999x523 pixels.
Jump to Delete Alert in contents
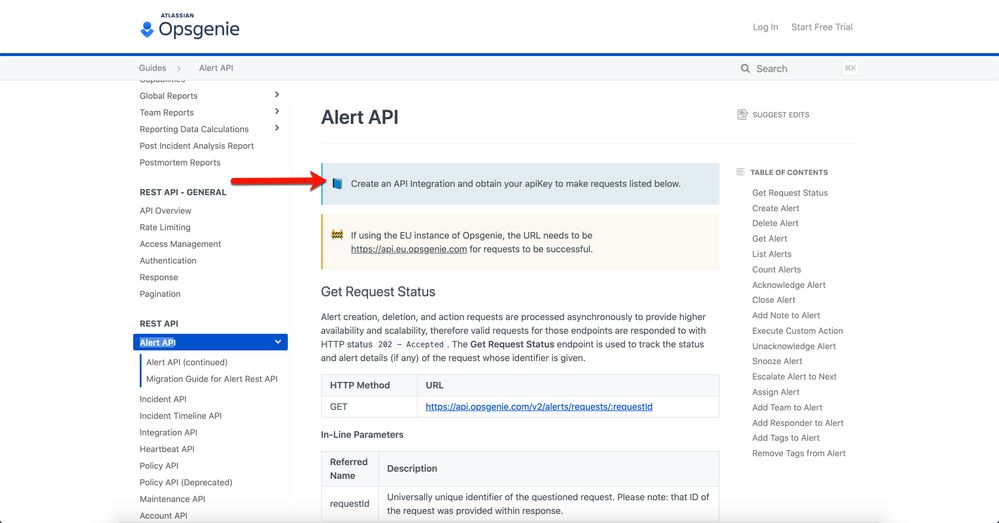pos(775,223)
